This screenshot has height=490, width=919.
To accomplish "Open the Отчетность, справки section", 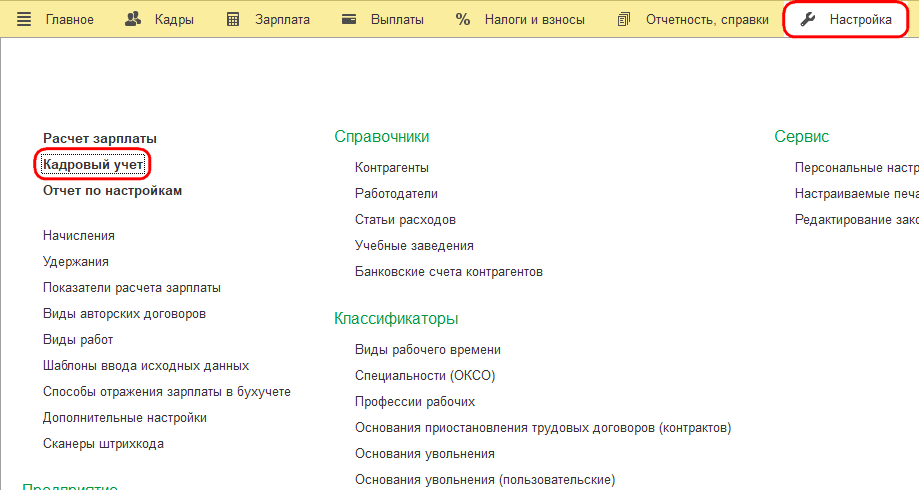I will pyautogui.click(x=707, y=19).
